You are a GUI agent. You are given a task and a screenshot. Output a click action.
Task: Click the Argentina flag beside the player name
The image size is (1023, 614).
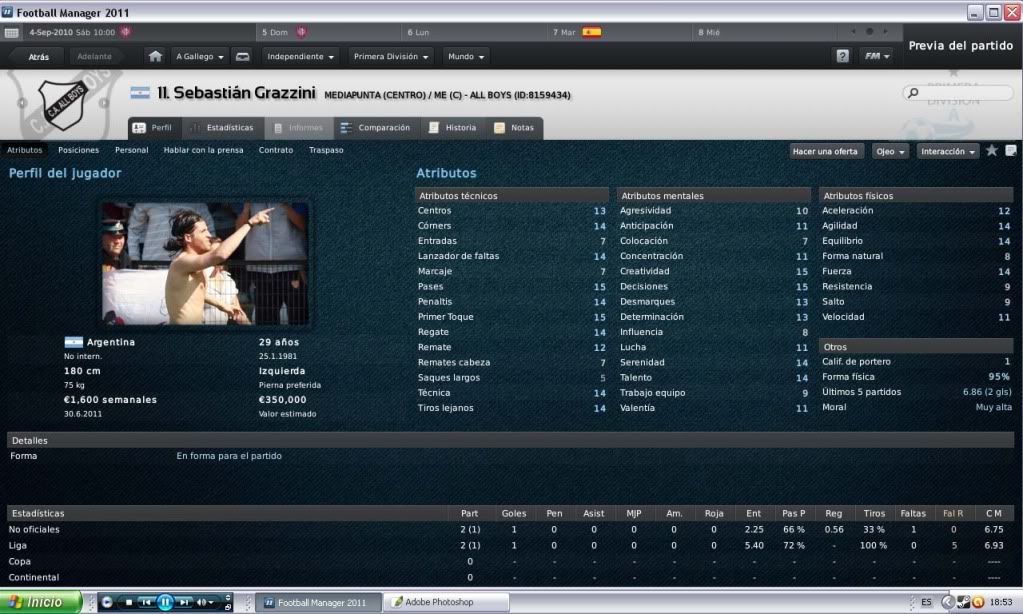tap(140, 93)
